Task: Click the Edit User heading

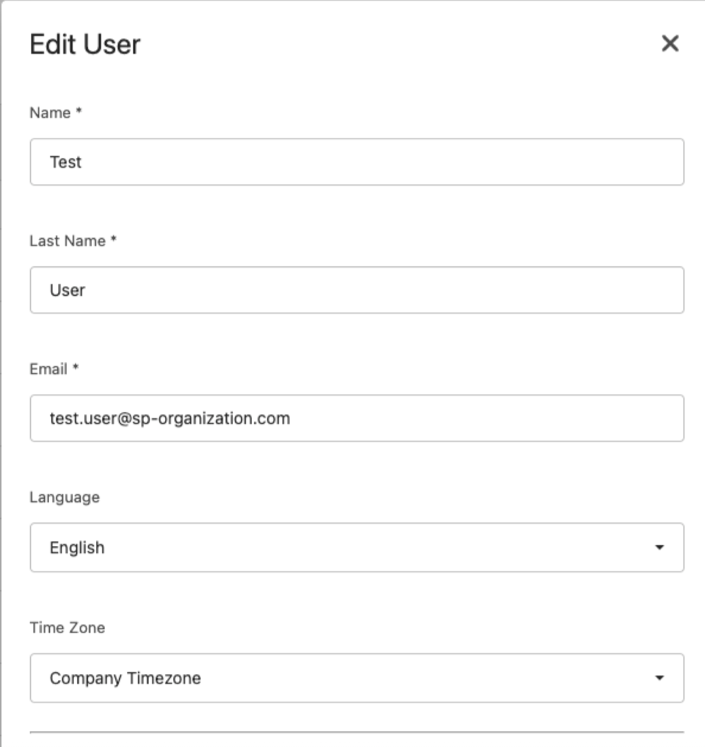Action: [x=85, y=45]
